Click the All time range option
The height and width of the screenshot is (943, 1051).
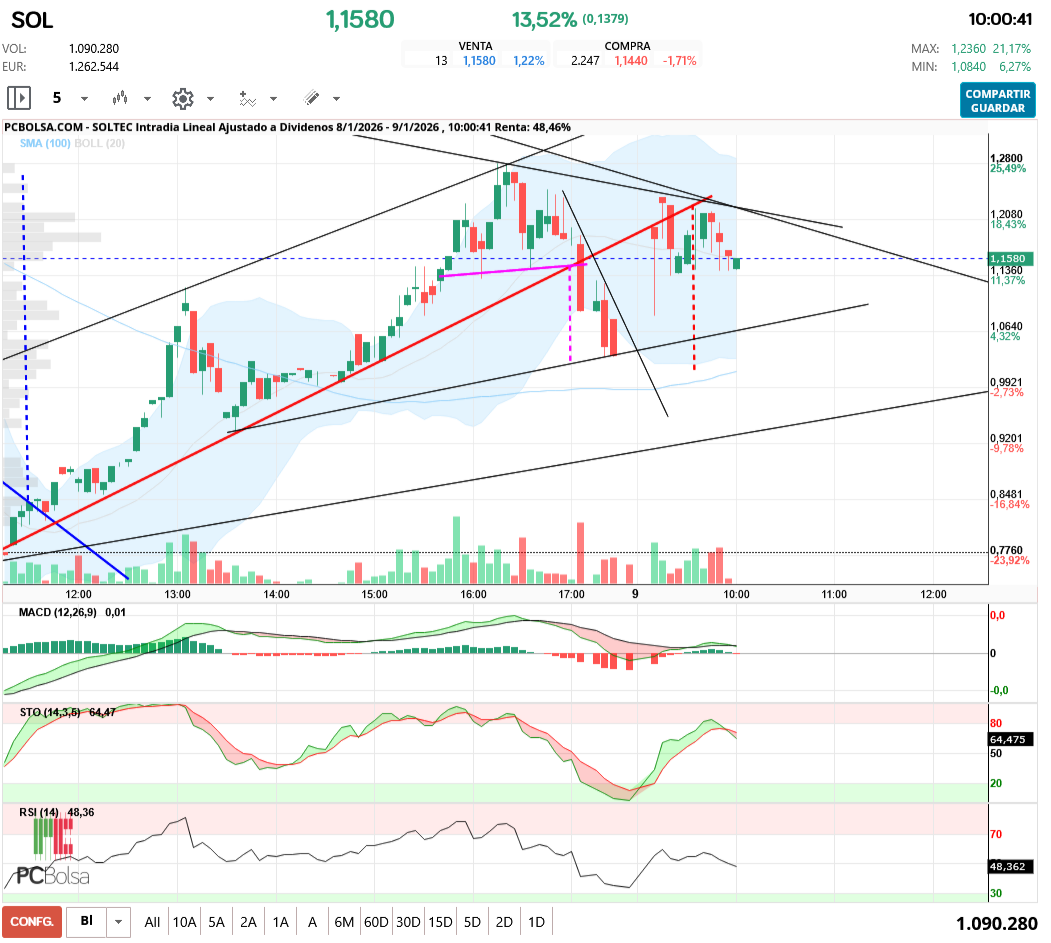pyautogui.click(x=152, y=921)
